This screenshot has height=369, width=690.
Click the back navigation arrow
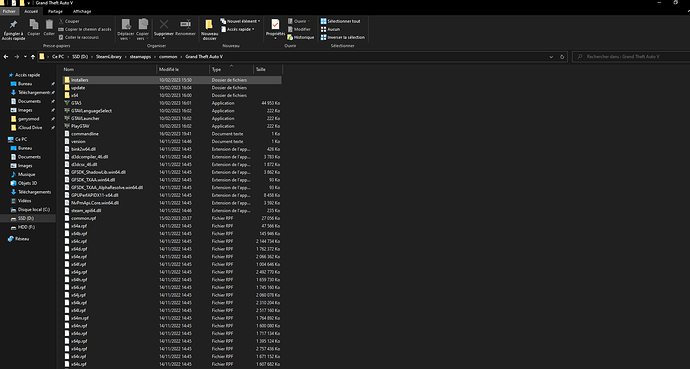(6, 57)
